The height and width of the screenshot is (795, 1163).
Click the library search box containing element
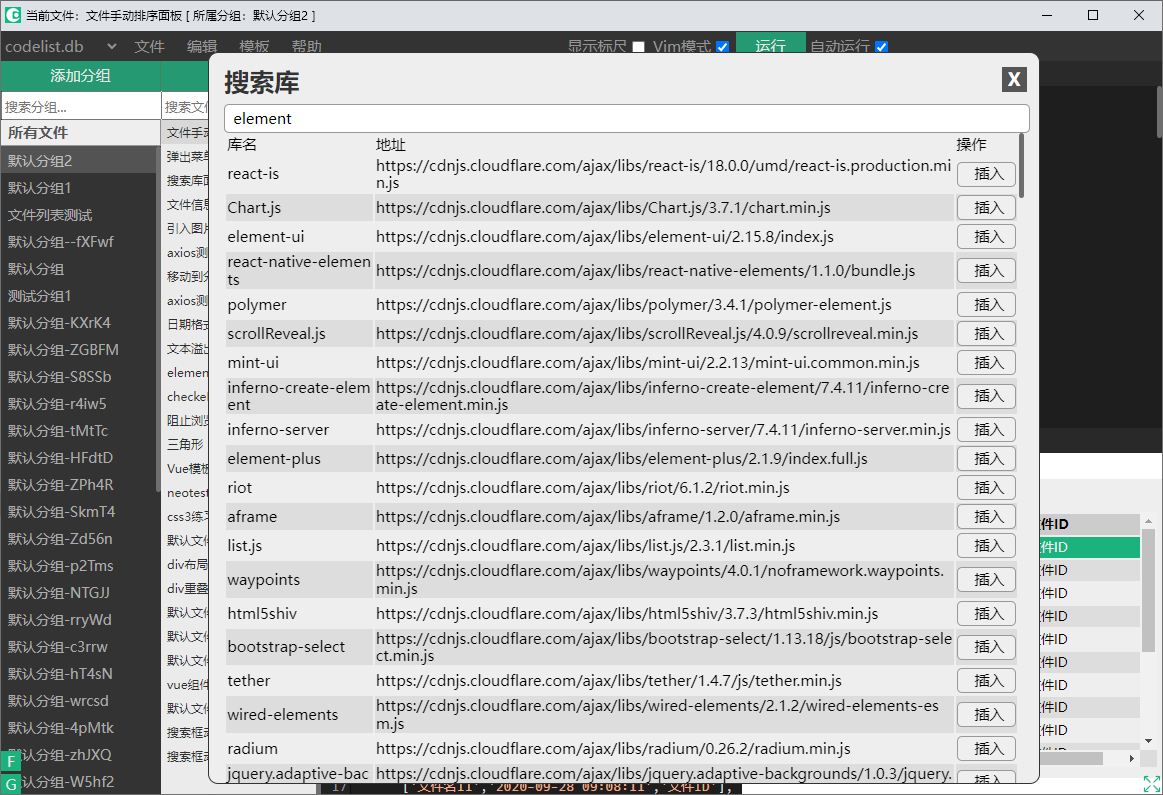tap(627, 119)
